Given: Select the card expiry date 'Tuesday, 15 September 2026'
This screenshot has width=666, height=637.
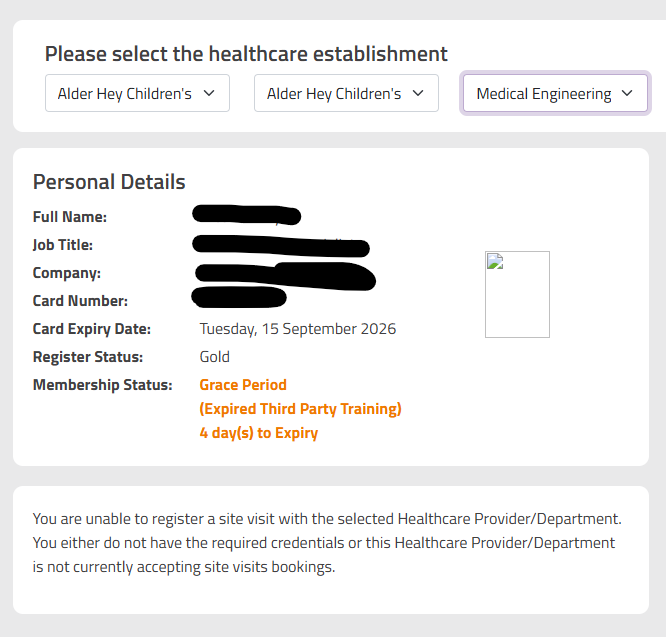Looking at the screenshot, I should (x=298, y=329).
